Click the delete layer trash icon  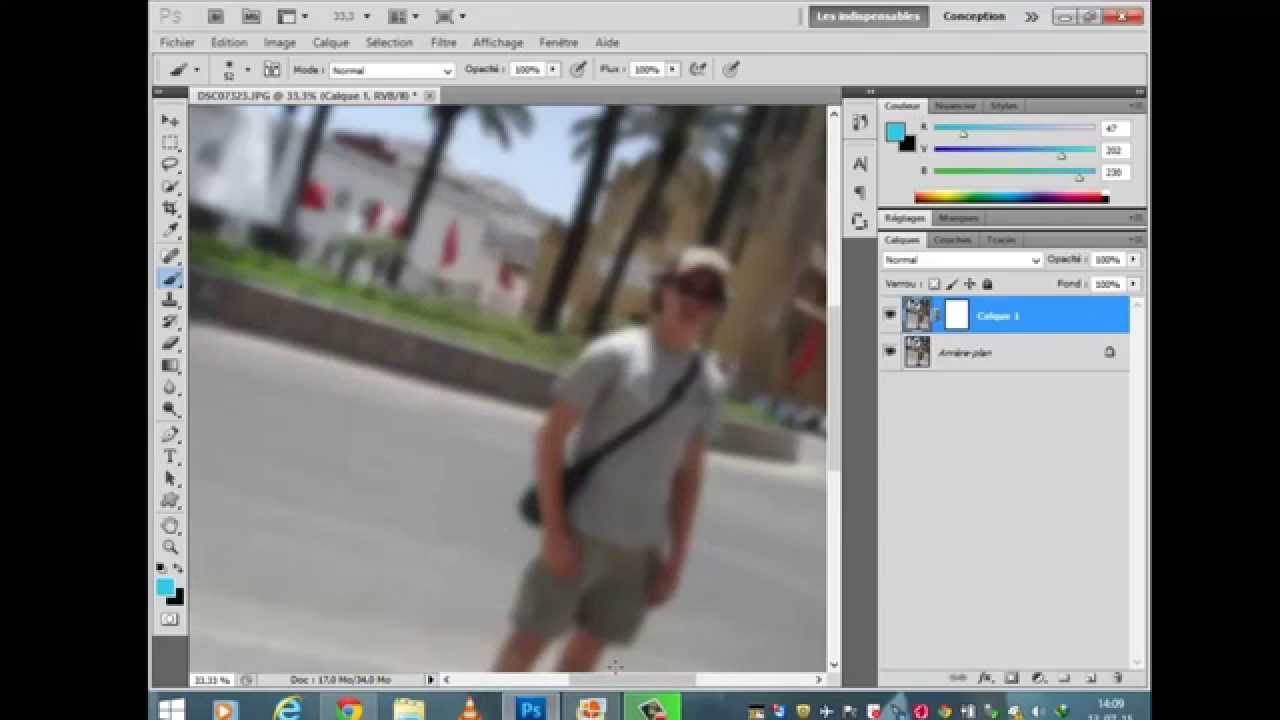1117,678
